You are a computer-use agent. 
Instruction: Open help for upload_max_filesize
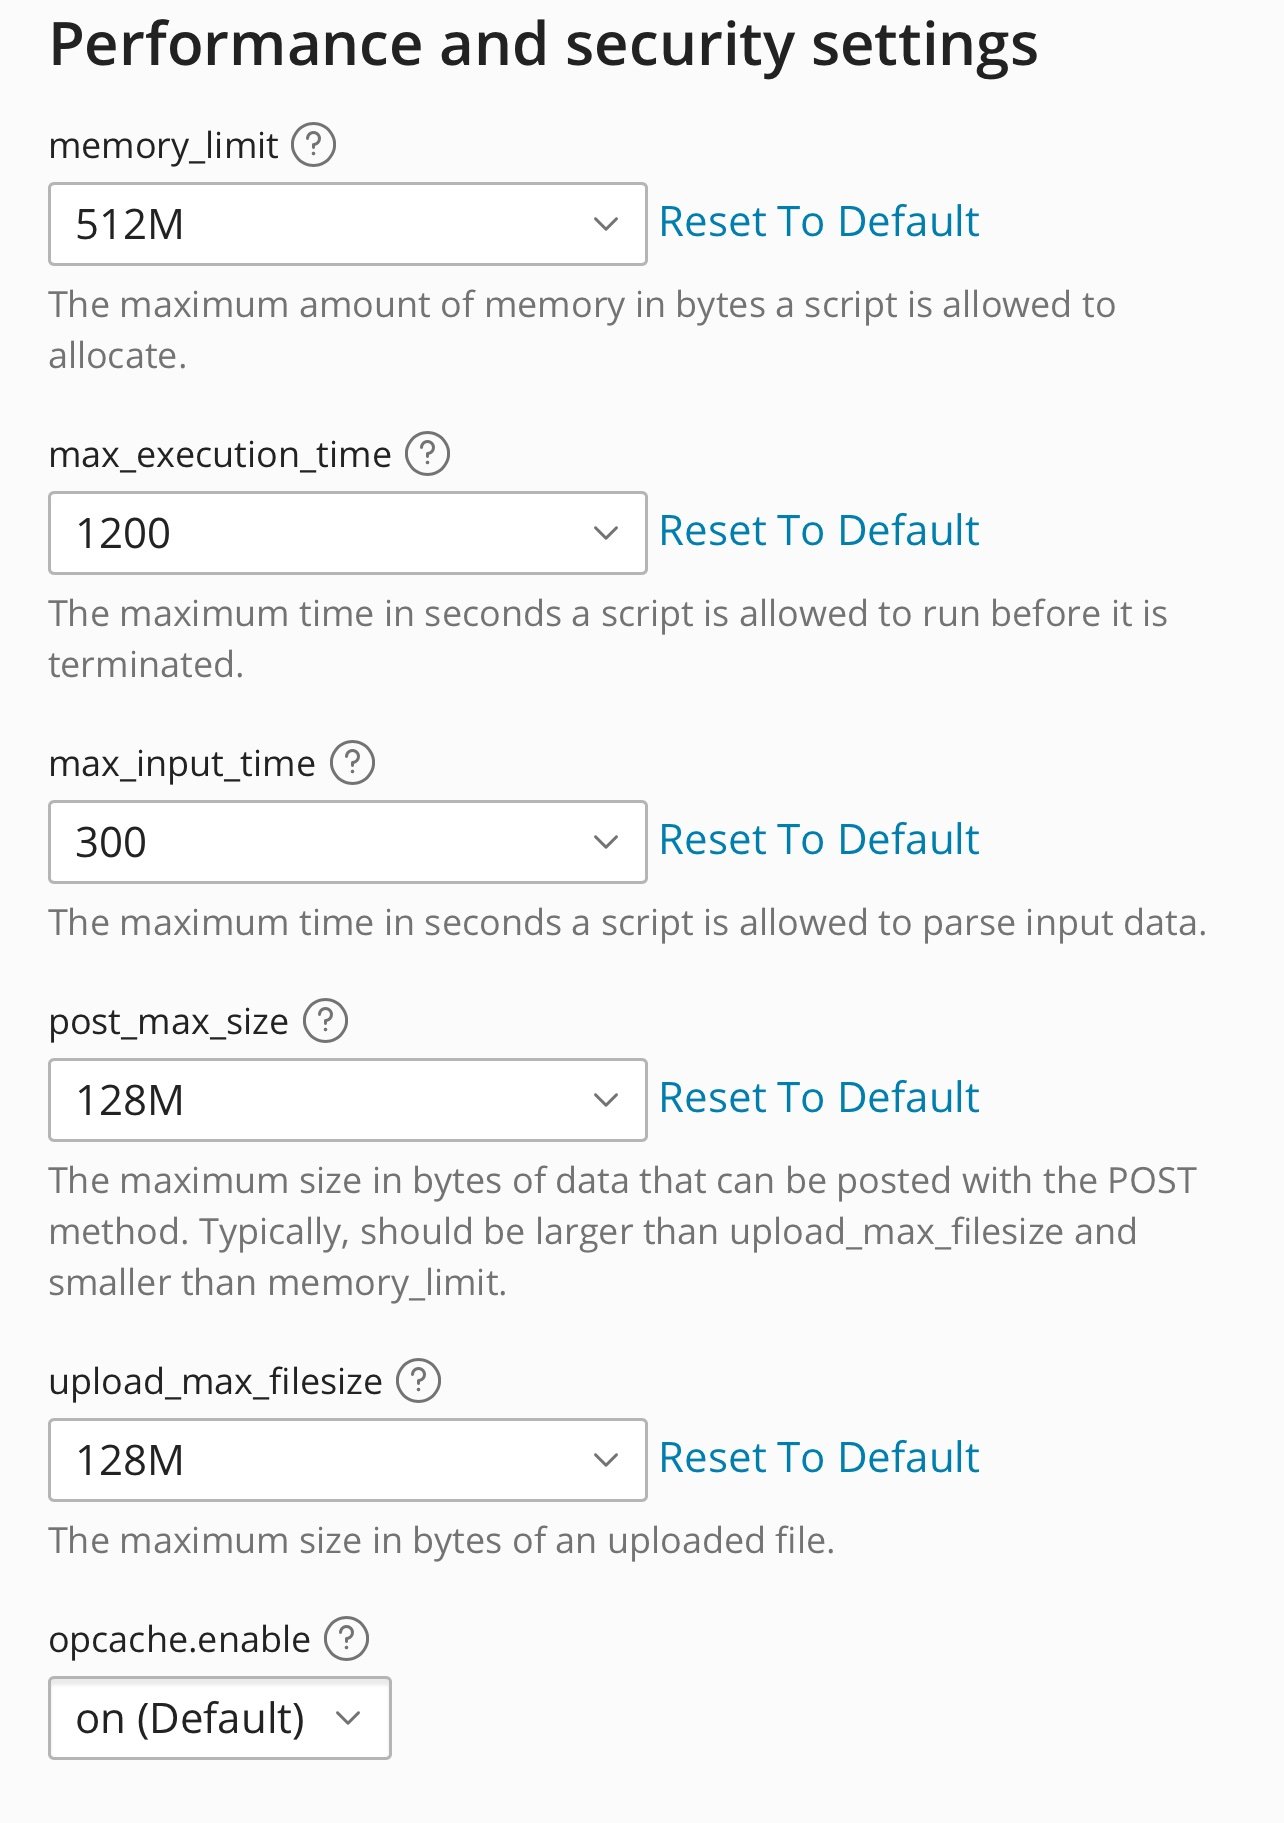point(418,1381)
